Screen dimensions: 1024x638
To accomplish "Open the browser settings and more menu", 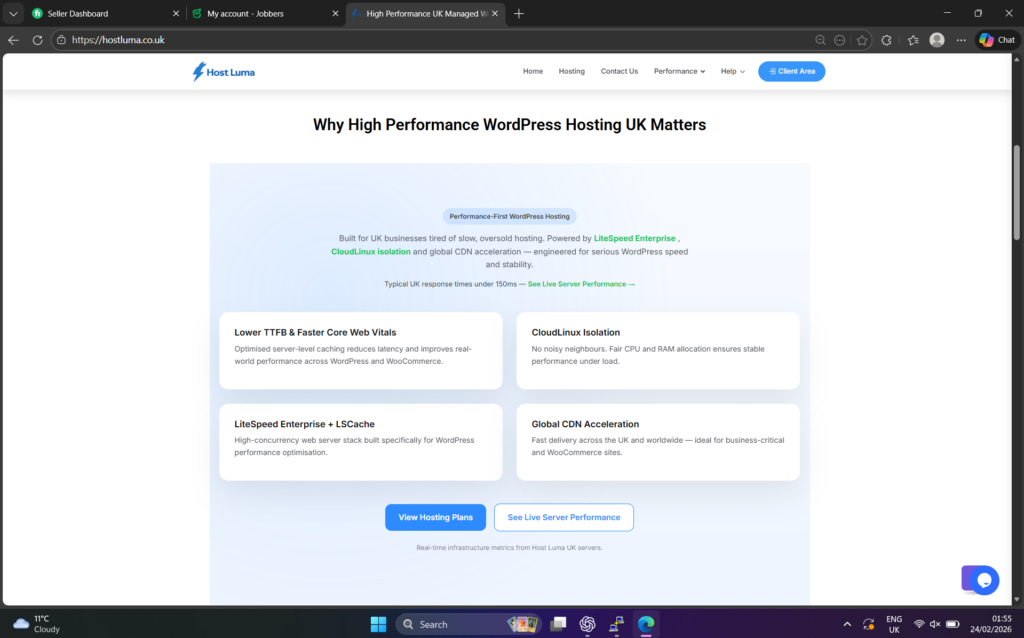I will [x=961, y=40].
